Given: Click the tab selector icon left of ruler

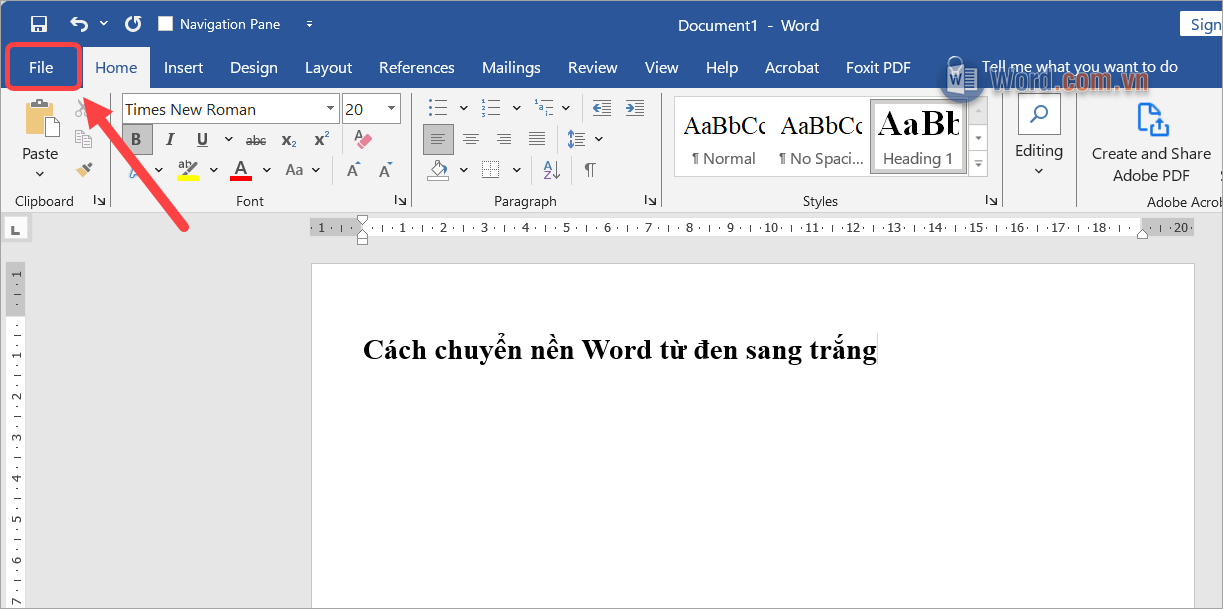Looking at the screenshot, I should click(x=15, y=230).
